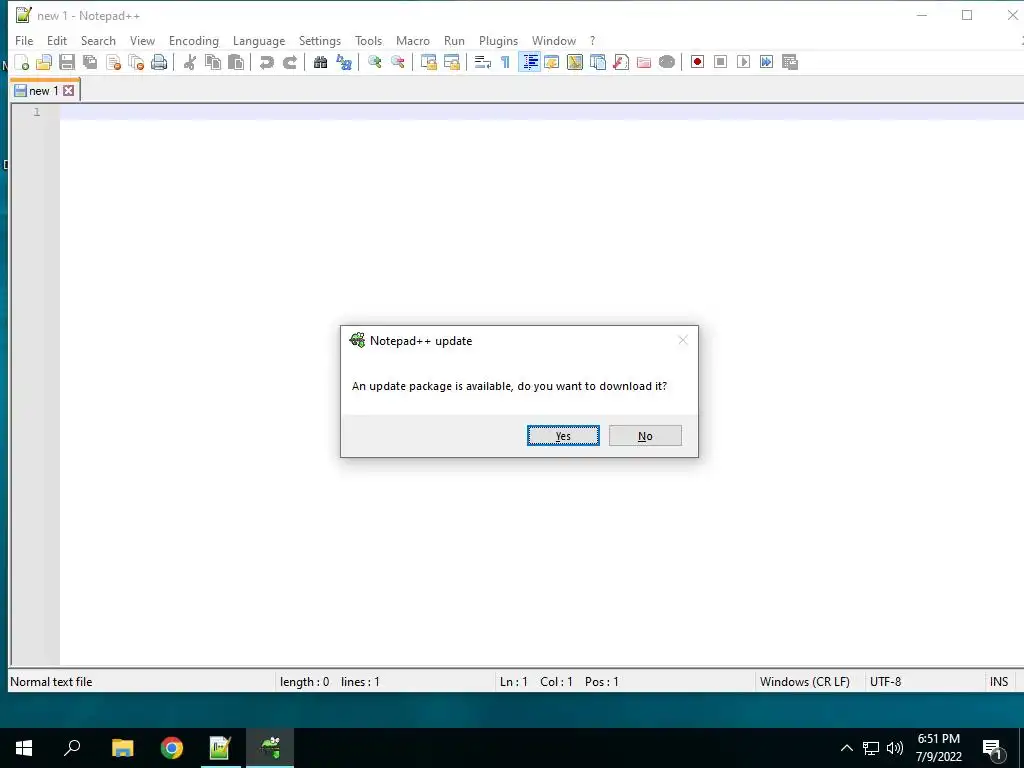This screenshot has height=768, width=1024.
Task: Run a macro multiple times icon
Action: click(x=766, y=62)
